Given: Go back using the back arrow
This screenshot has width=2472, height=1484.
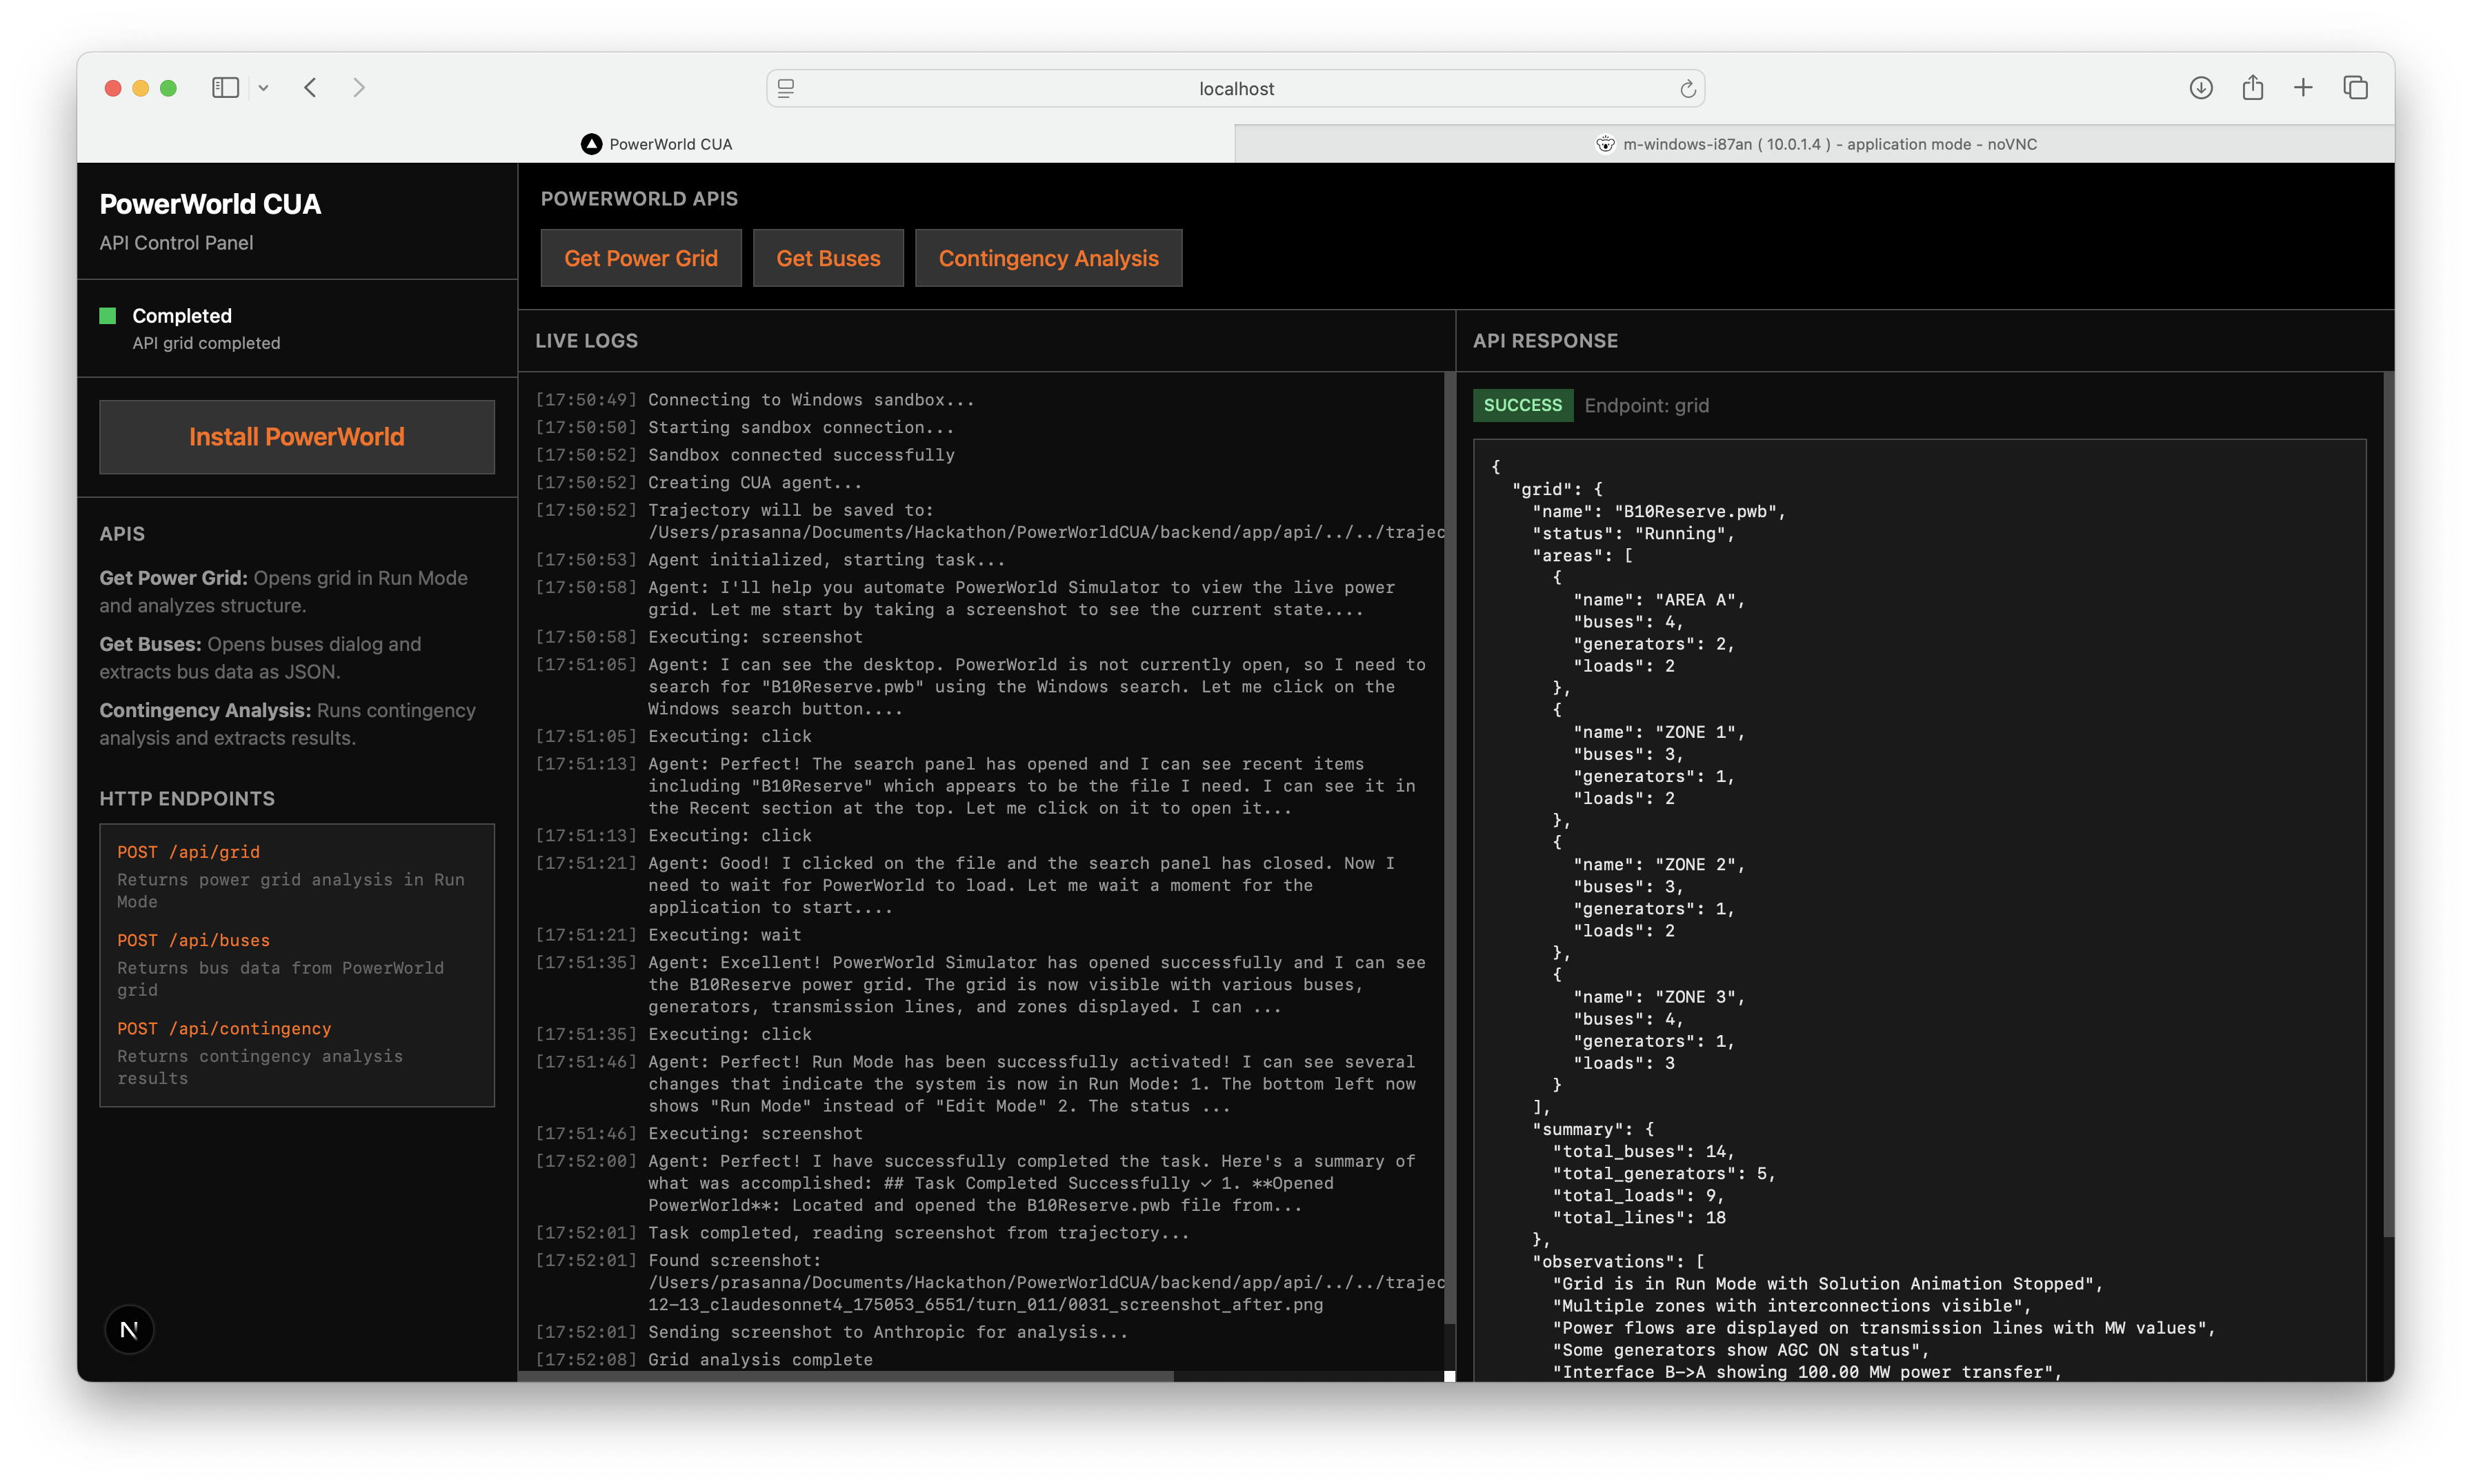Looking at the screenshot, I should [x=311, y=88].
